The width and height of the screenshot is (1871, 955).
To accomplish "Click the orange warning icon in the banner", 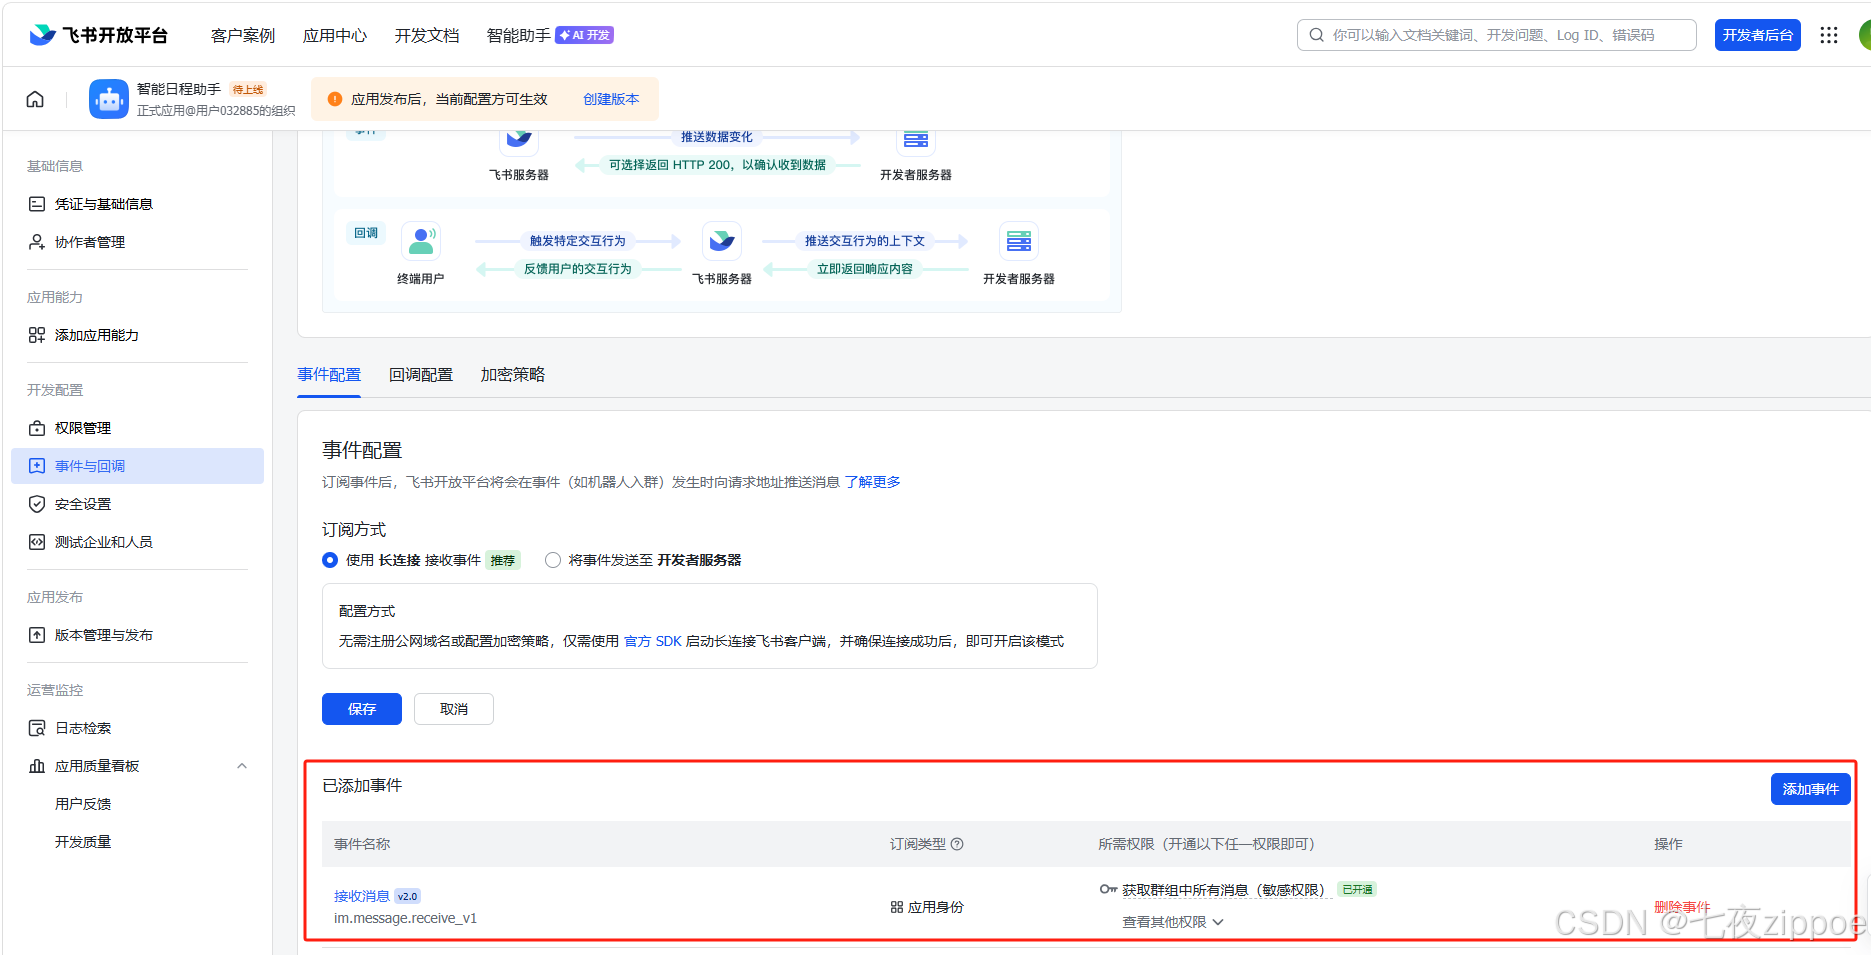I will (335, 99).
